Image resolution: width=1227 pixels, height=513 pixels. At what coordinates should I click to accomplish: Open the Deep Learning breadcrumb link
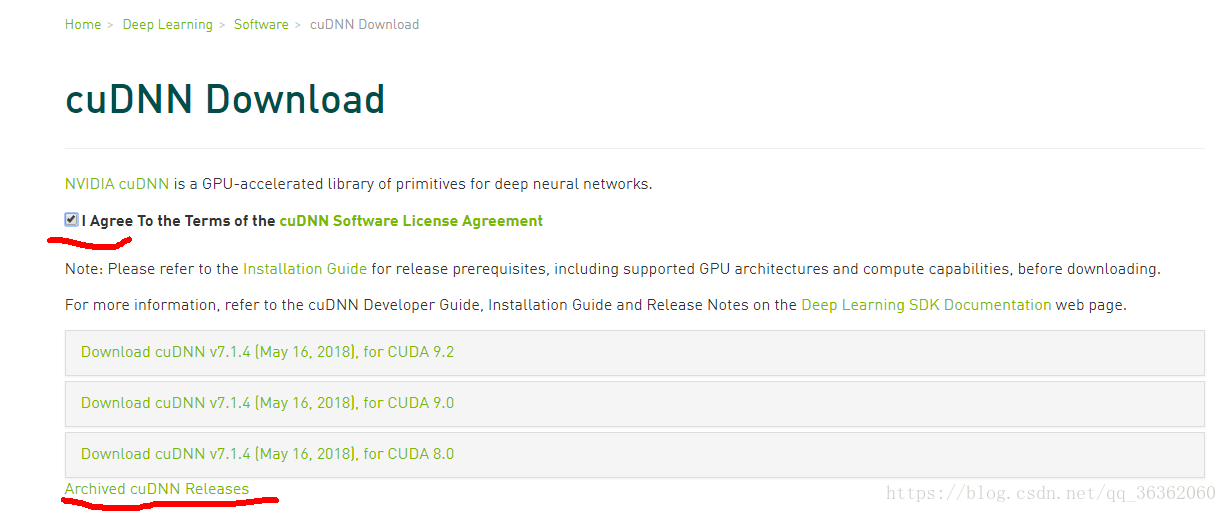[x=167, y=25]
